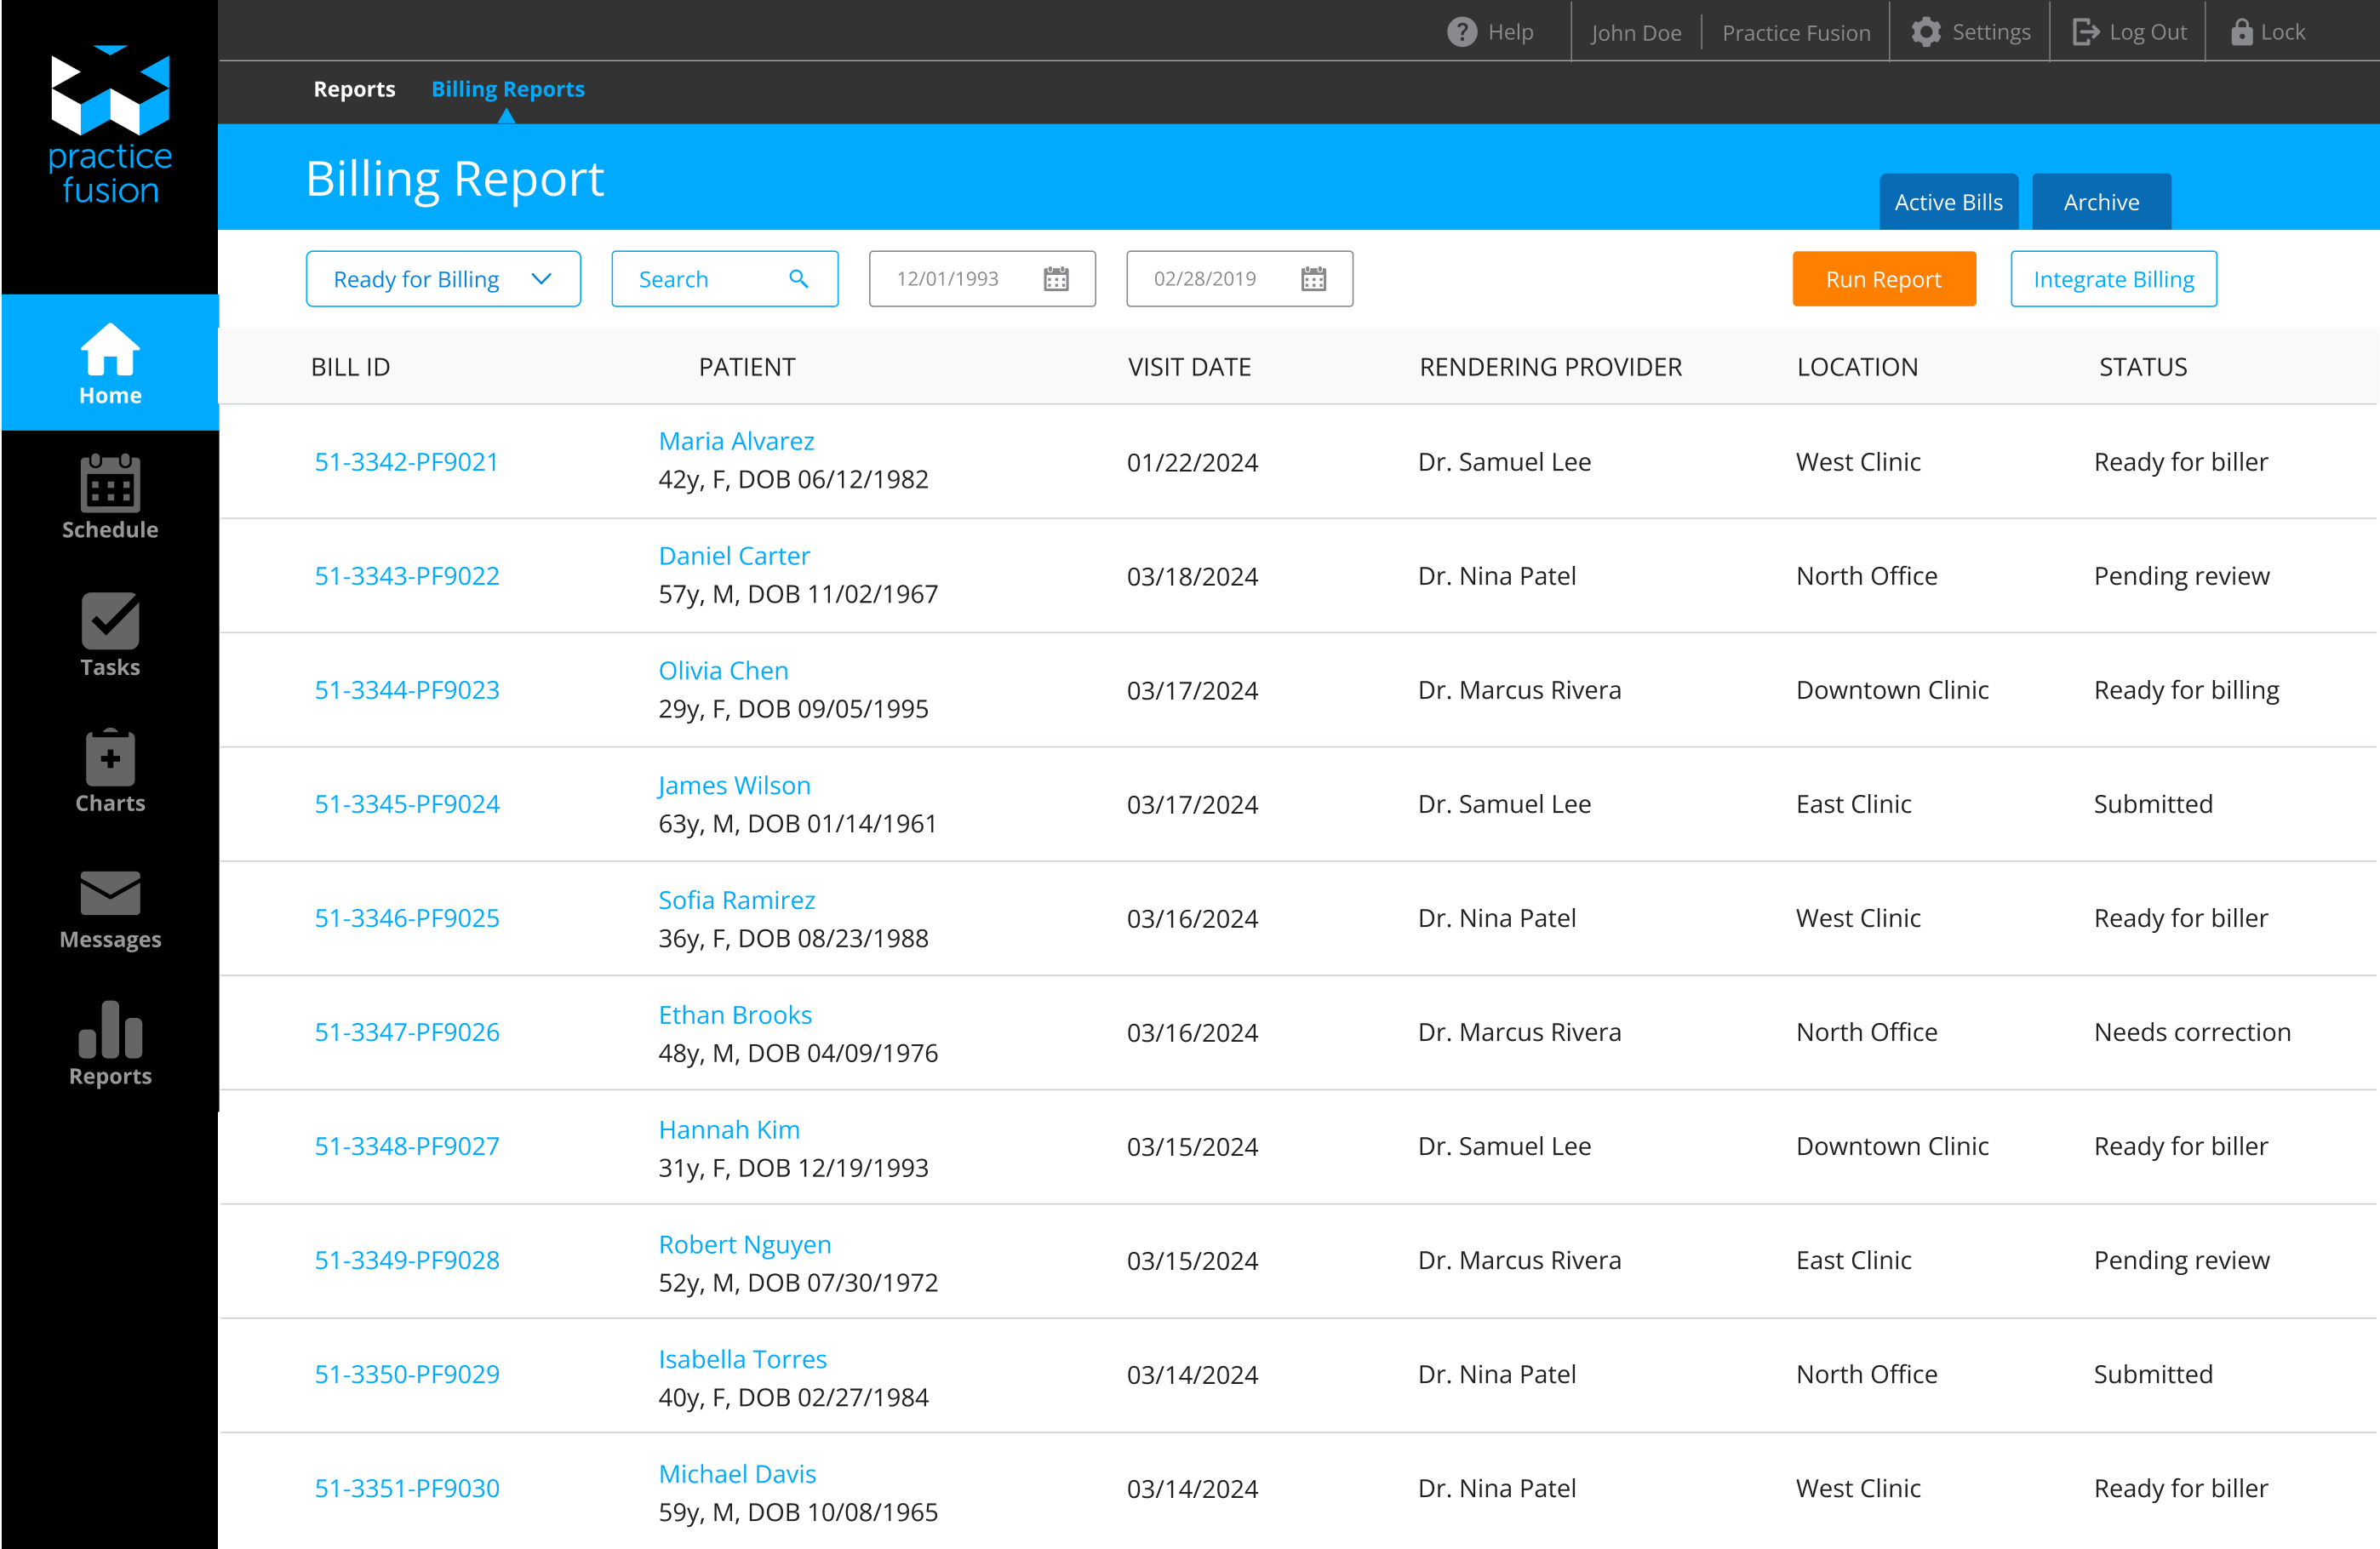Open the Tasks checkmark icon in sidebar
2380x1549 pixels.
[x=110, y=621]
